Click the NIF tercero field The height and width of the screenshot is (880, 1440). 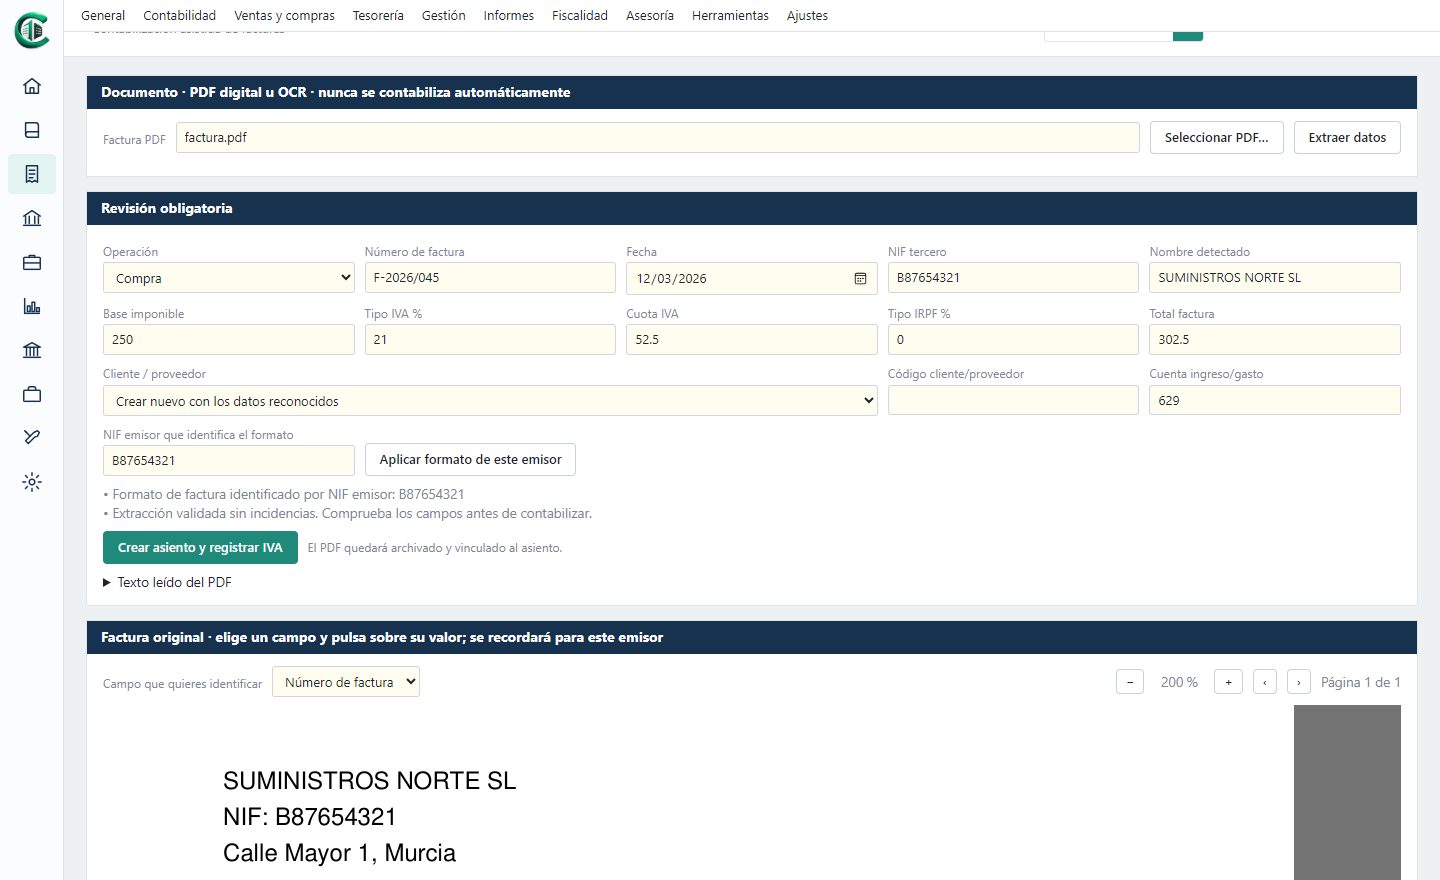pos(1013,278)
